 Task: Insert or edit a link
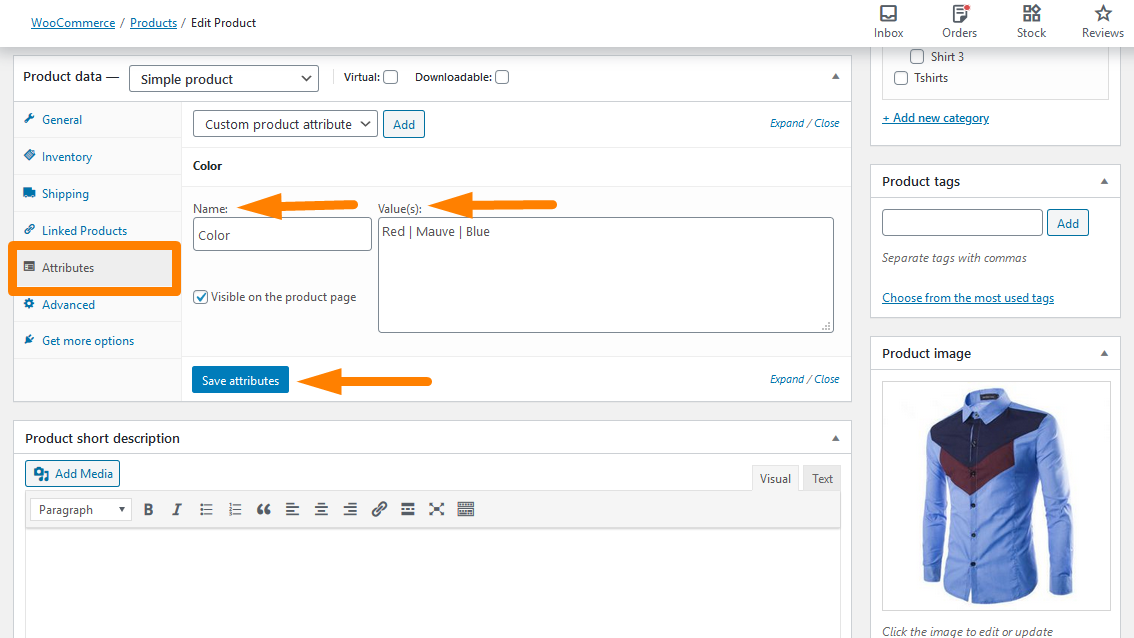pos(379,509)
